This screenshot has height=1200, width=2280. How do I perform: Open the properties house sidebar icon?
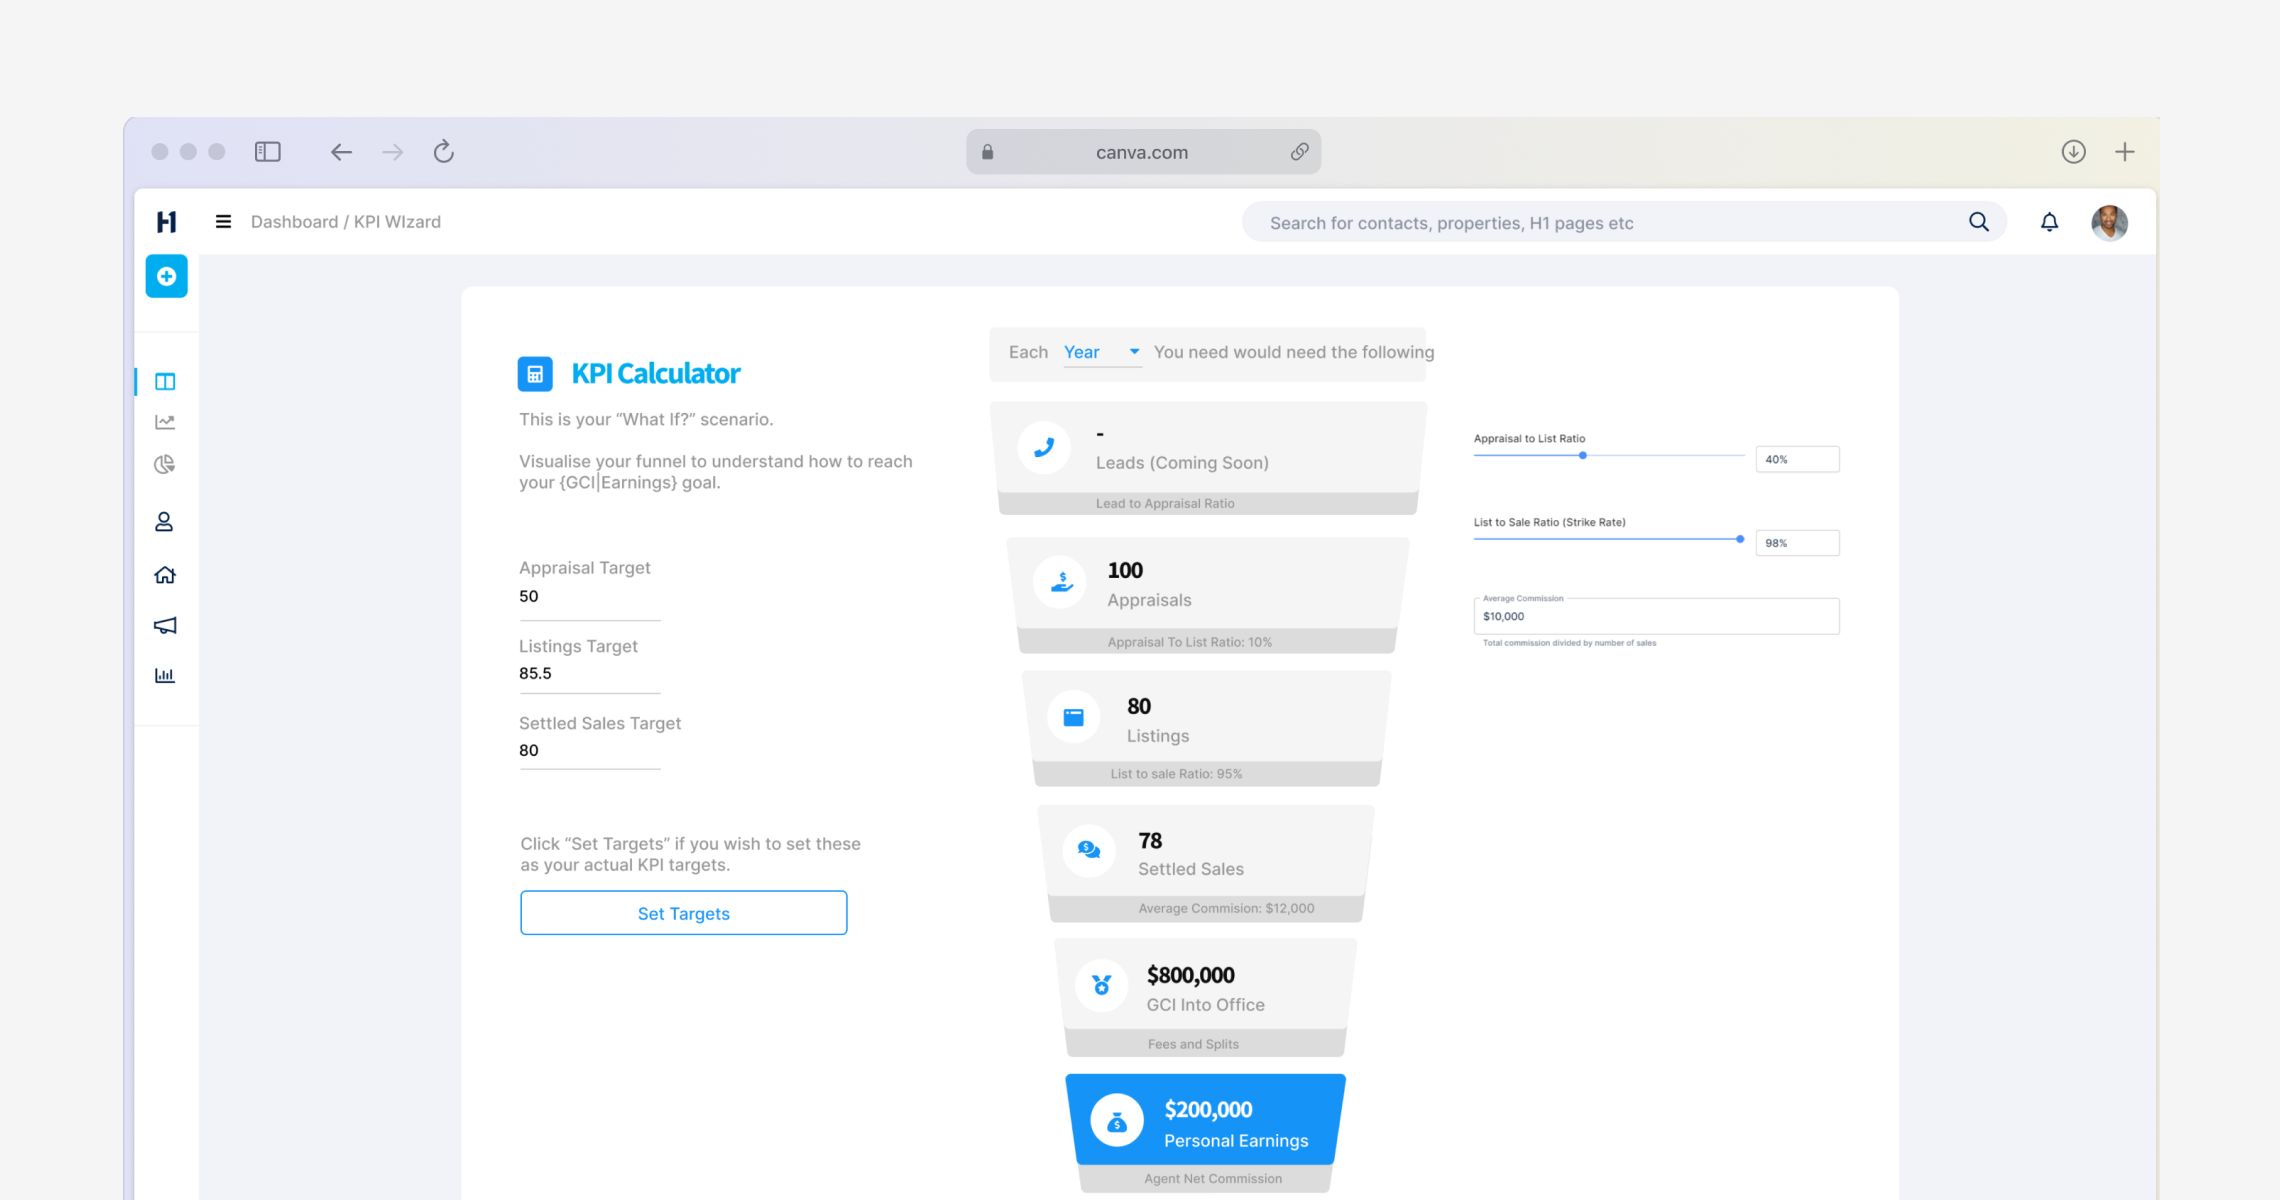coord(165,575)
